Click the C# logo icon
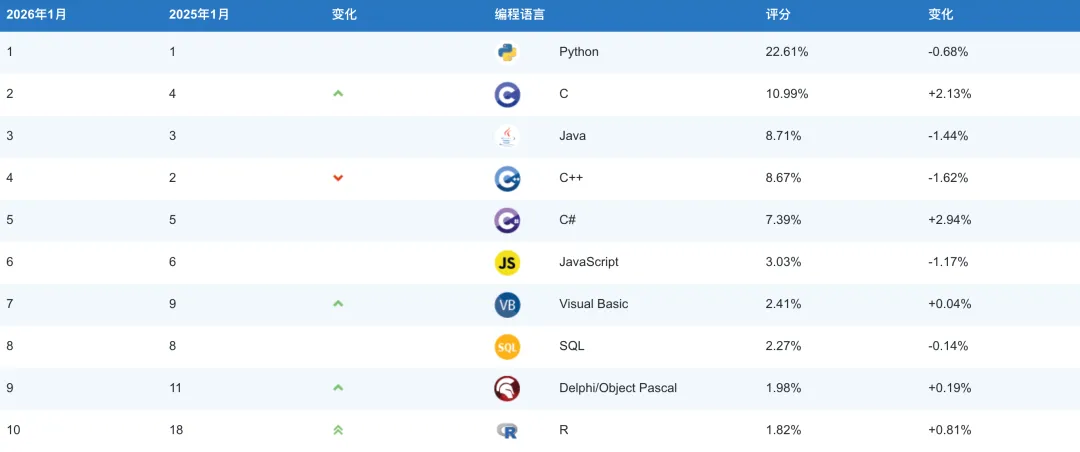This screenshot has height=452, width=1080. 507,220
